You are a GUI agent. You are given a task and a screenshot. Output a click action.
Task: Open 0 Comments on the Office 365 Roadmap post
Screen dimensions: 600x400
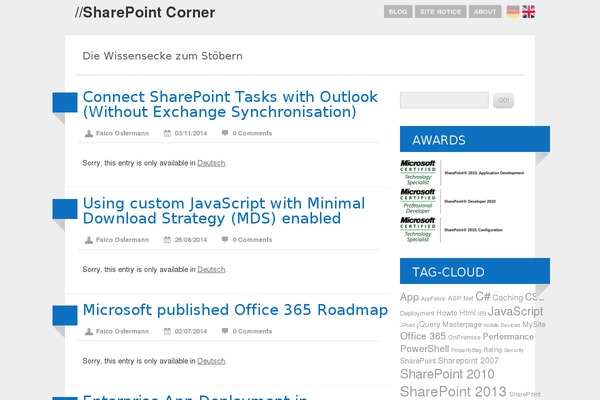pos(252,331)
